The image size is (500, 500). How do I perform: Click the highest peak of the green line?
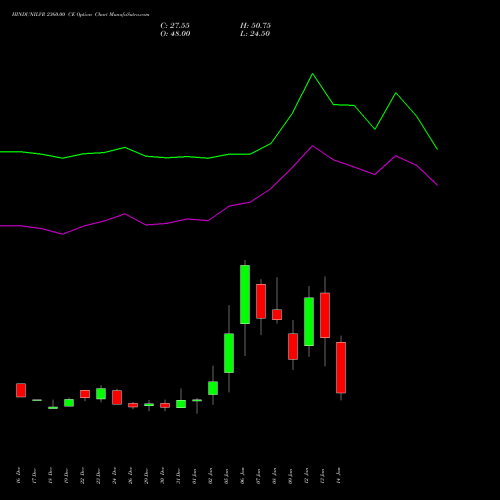[313, 74]
